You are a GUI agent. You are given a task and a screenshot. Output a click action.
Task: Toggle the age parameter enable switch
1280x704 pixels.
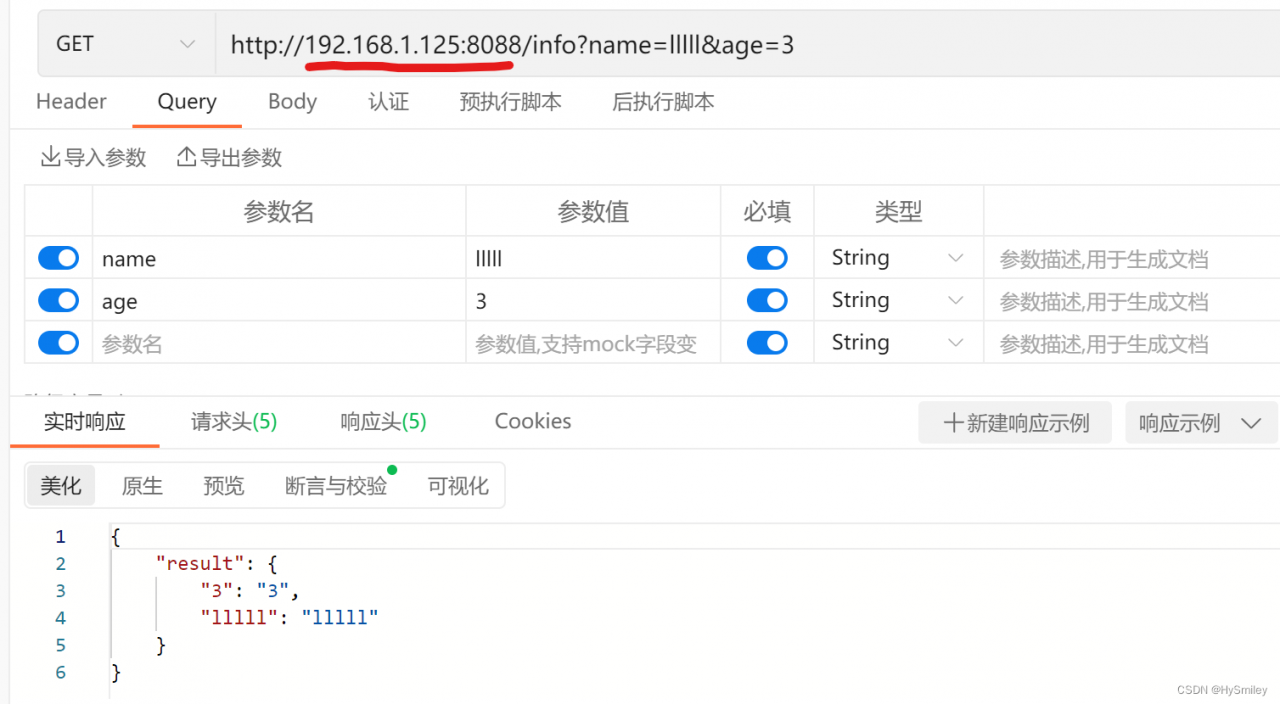59,300
